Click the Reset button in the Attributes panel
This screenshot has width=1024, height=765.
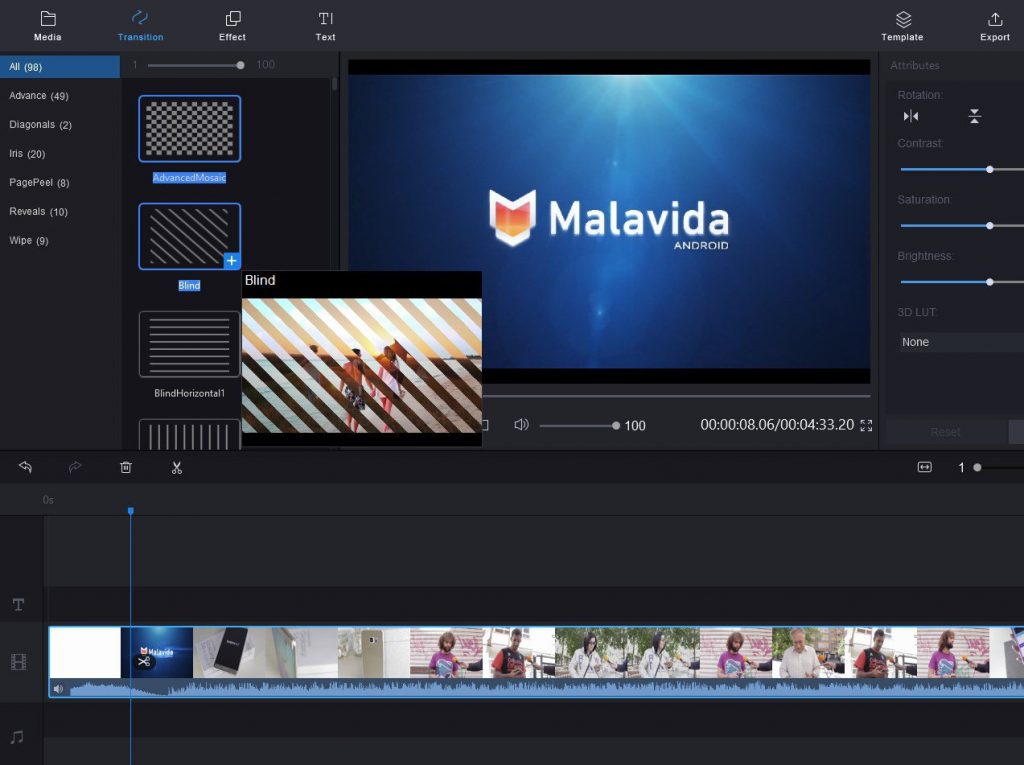[944, 431]
